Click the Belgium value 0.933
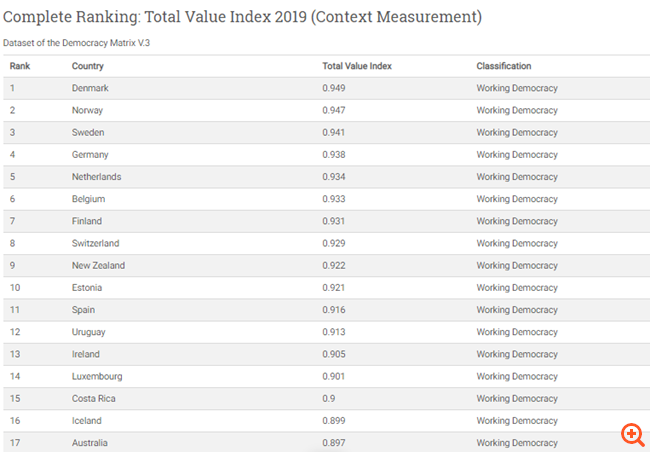Viewport: 650px width, 452px height. pos(334,199)
